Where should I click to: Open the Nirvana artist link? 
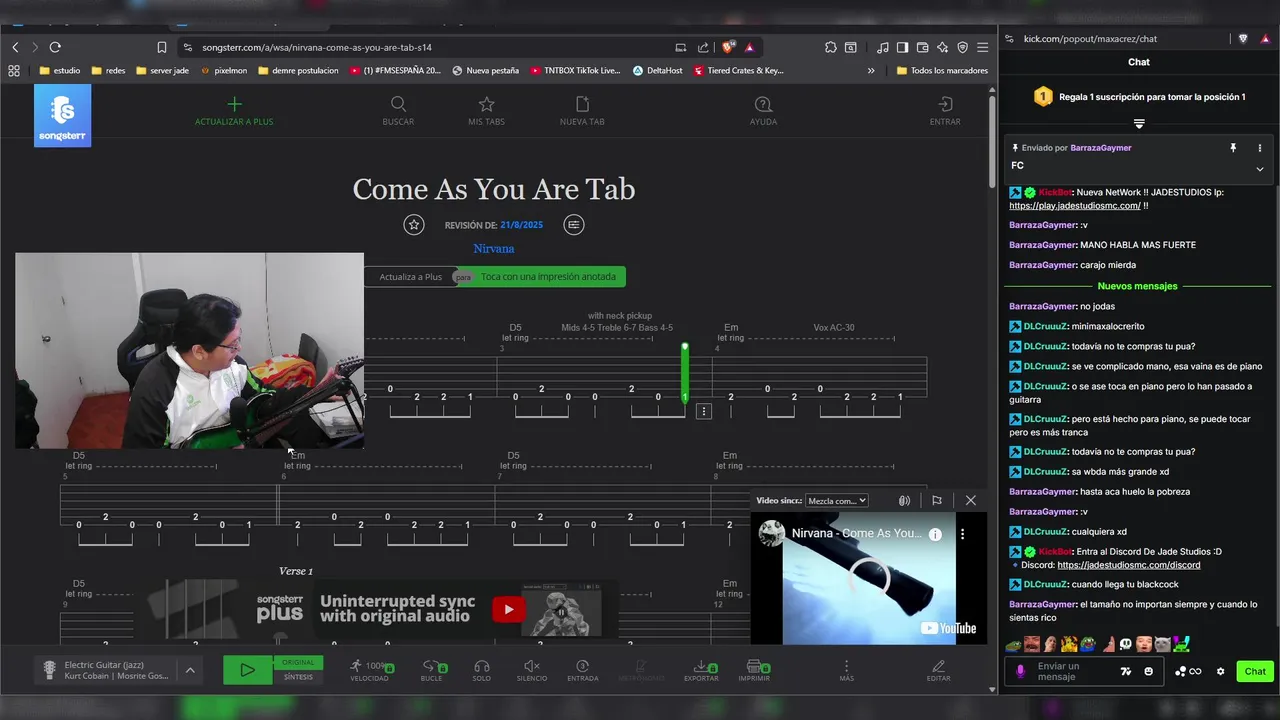(494, 248)
